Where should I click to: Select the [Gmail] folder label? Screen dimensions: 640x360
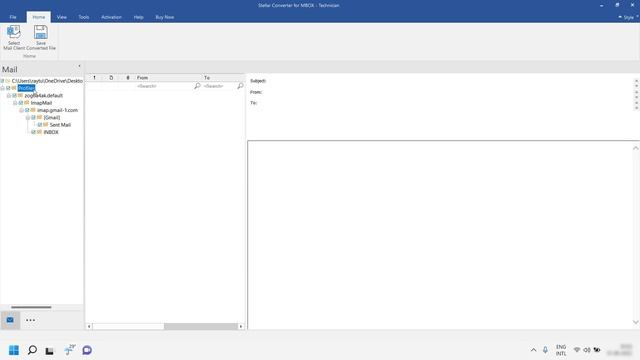pos(52,118)
